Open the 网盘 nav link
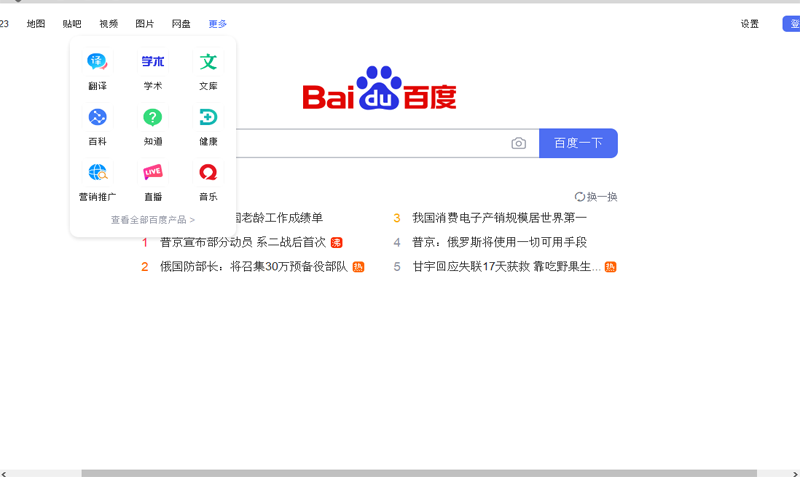800x477 pixels. coord(181,24)
